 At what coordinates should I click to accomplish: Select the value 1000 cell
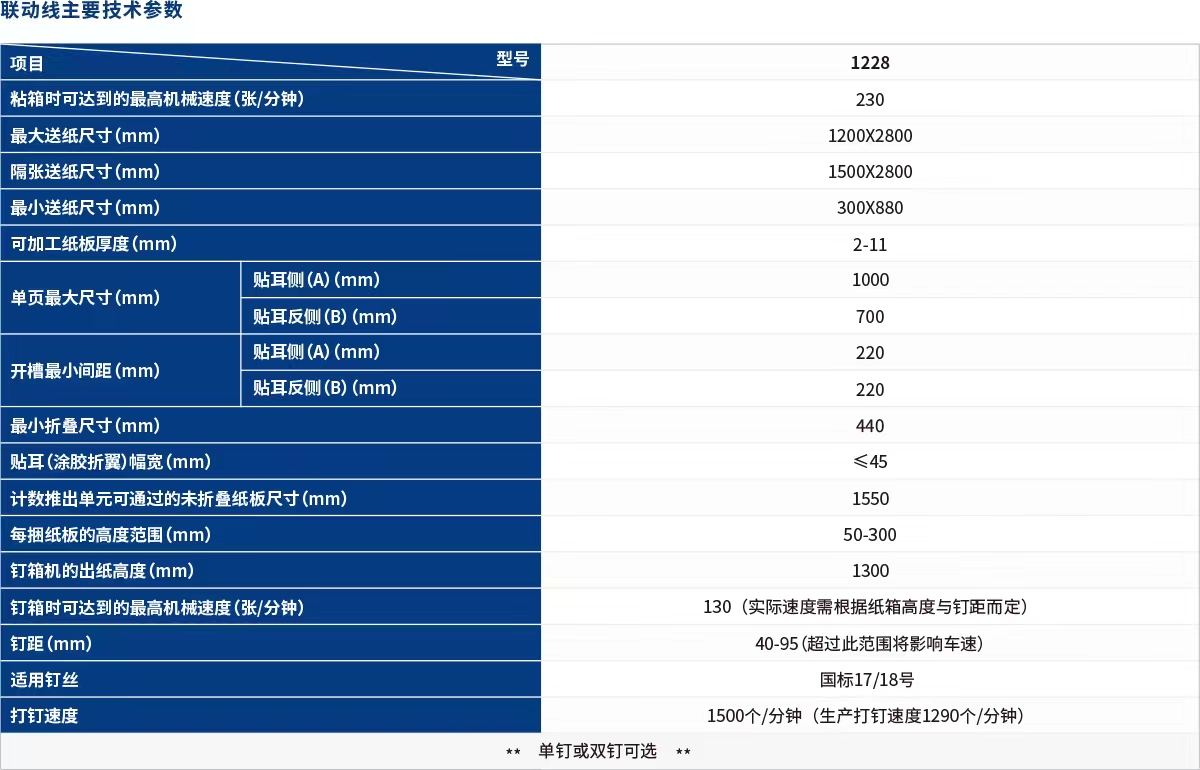(x=870, y=280)
